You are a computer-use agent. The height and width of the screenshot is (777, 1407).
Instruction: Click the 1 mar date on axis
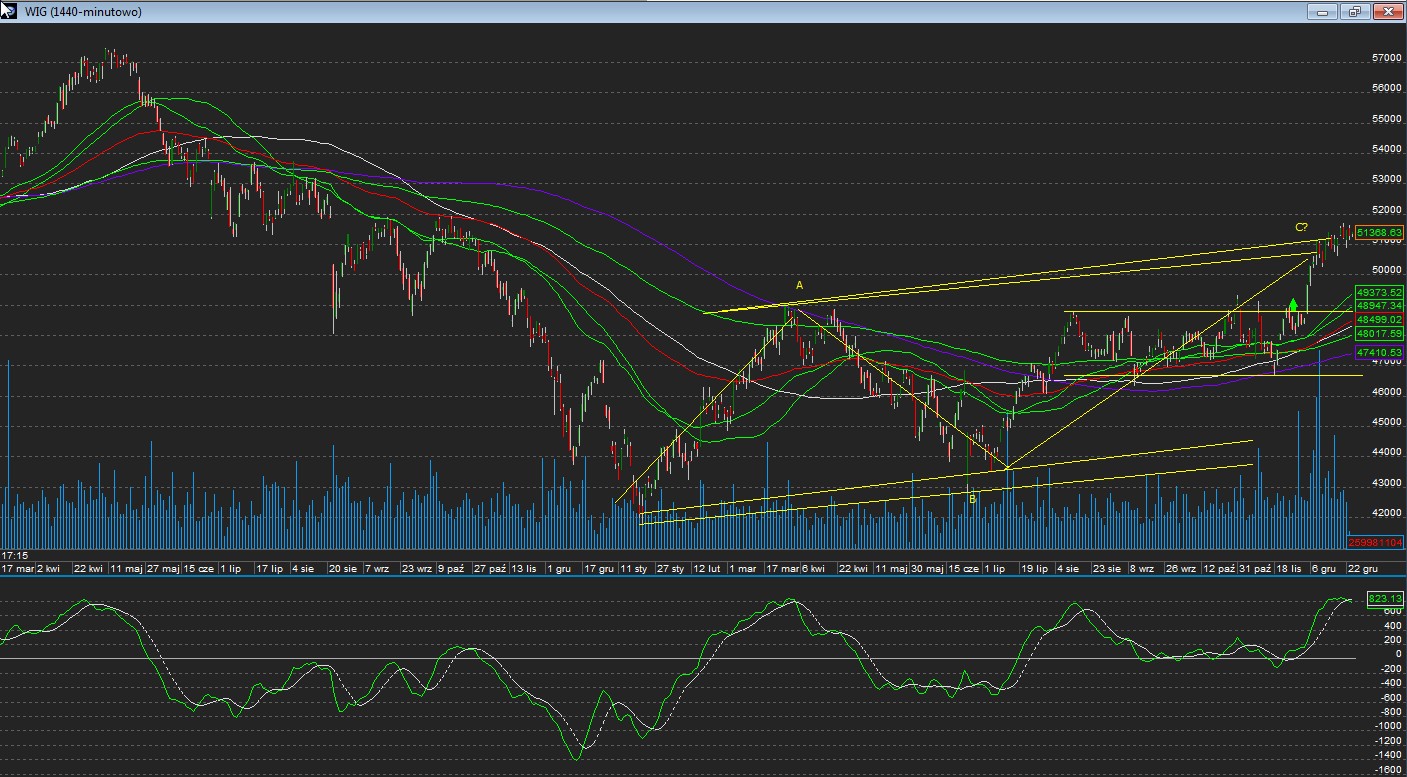[743, 568]
